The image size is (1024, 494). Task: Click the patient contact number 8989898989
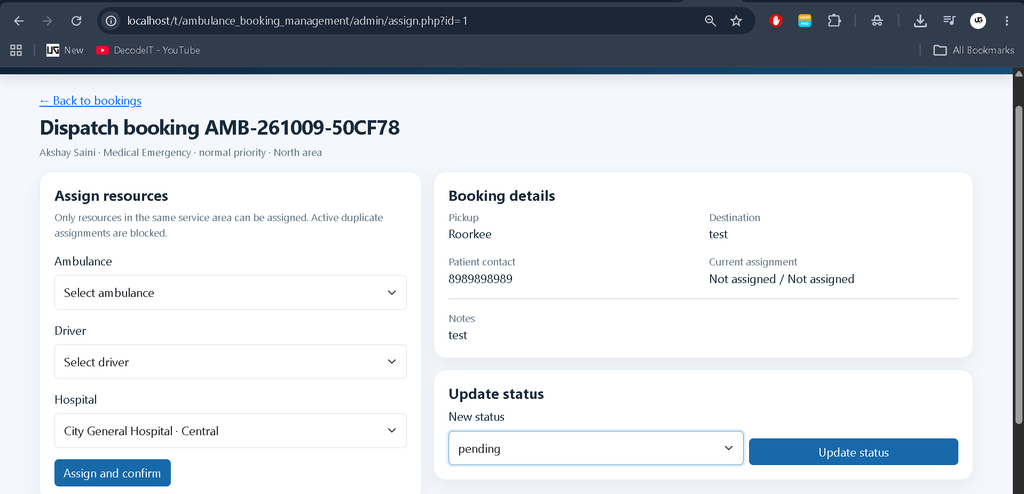pyautogui.click(x=481, y=279)
